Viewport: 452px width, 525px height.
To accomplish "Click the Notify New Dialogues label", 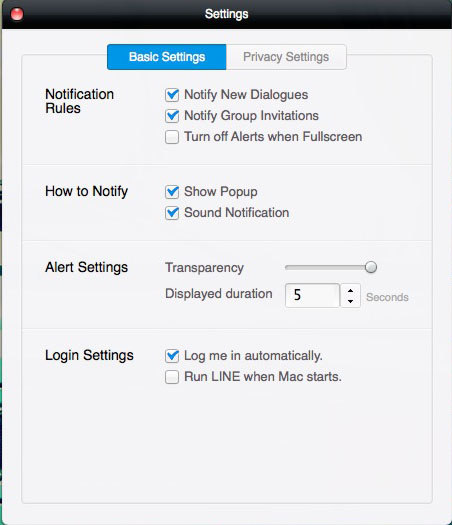I will point(246,95).
